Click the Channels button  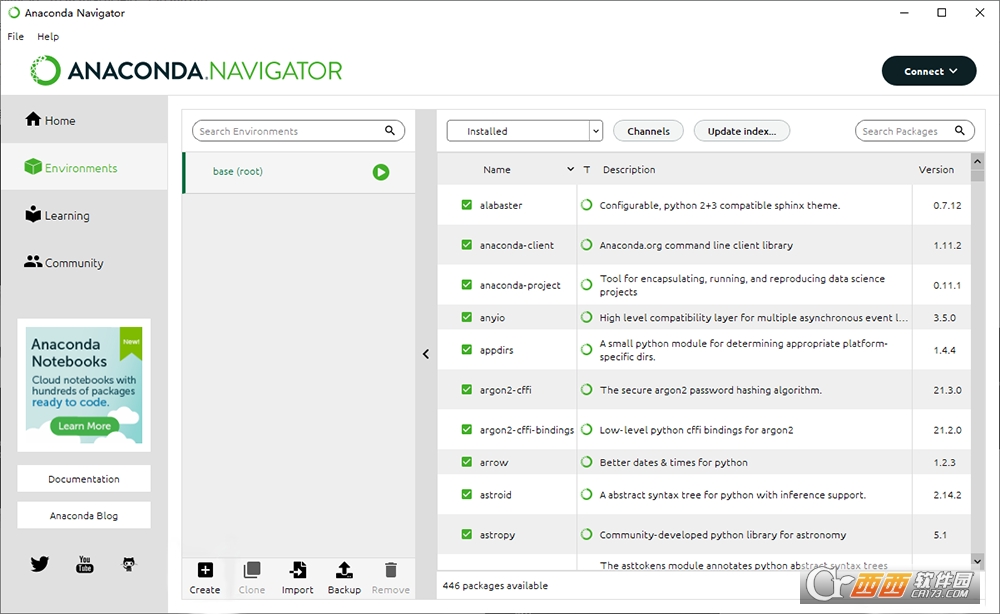(648, 131)
